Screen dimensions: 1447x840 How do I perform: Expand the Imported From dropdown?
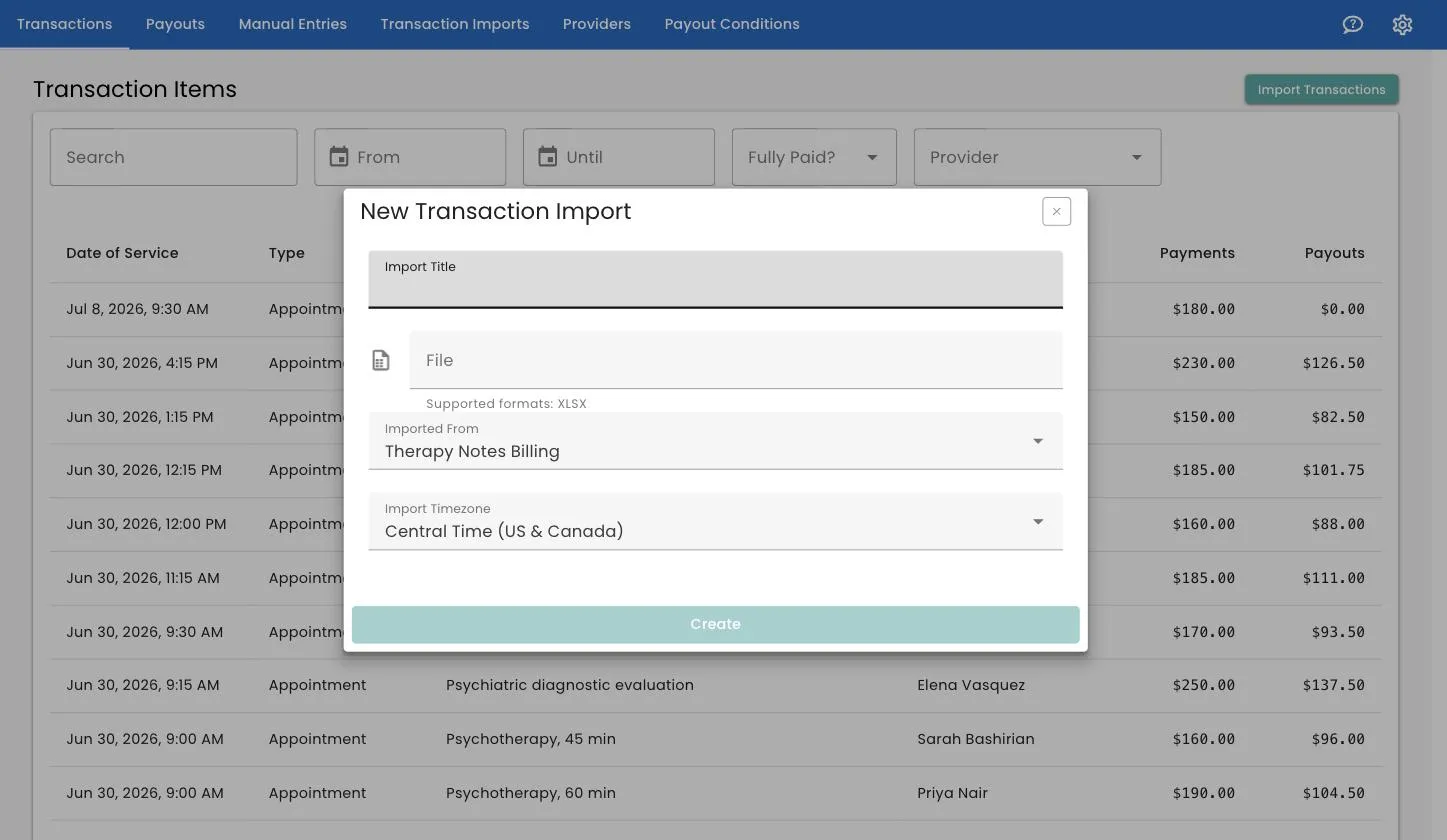pyautogui.click(x=715, y=441)
